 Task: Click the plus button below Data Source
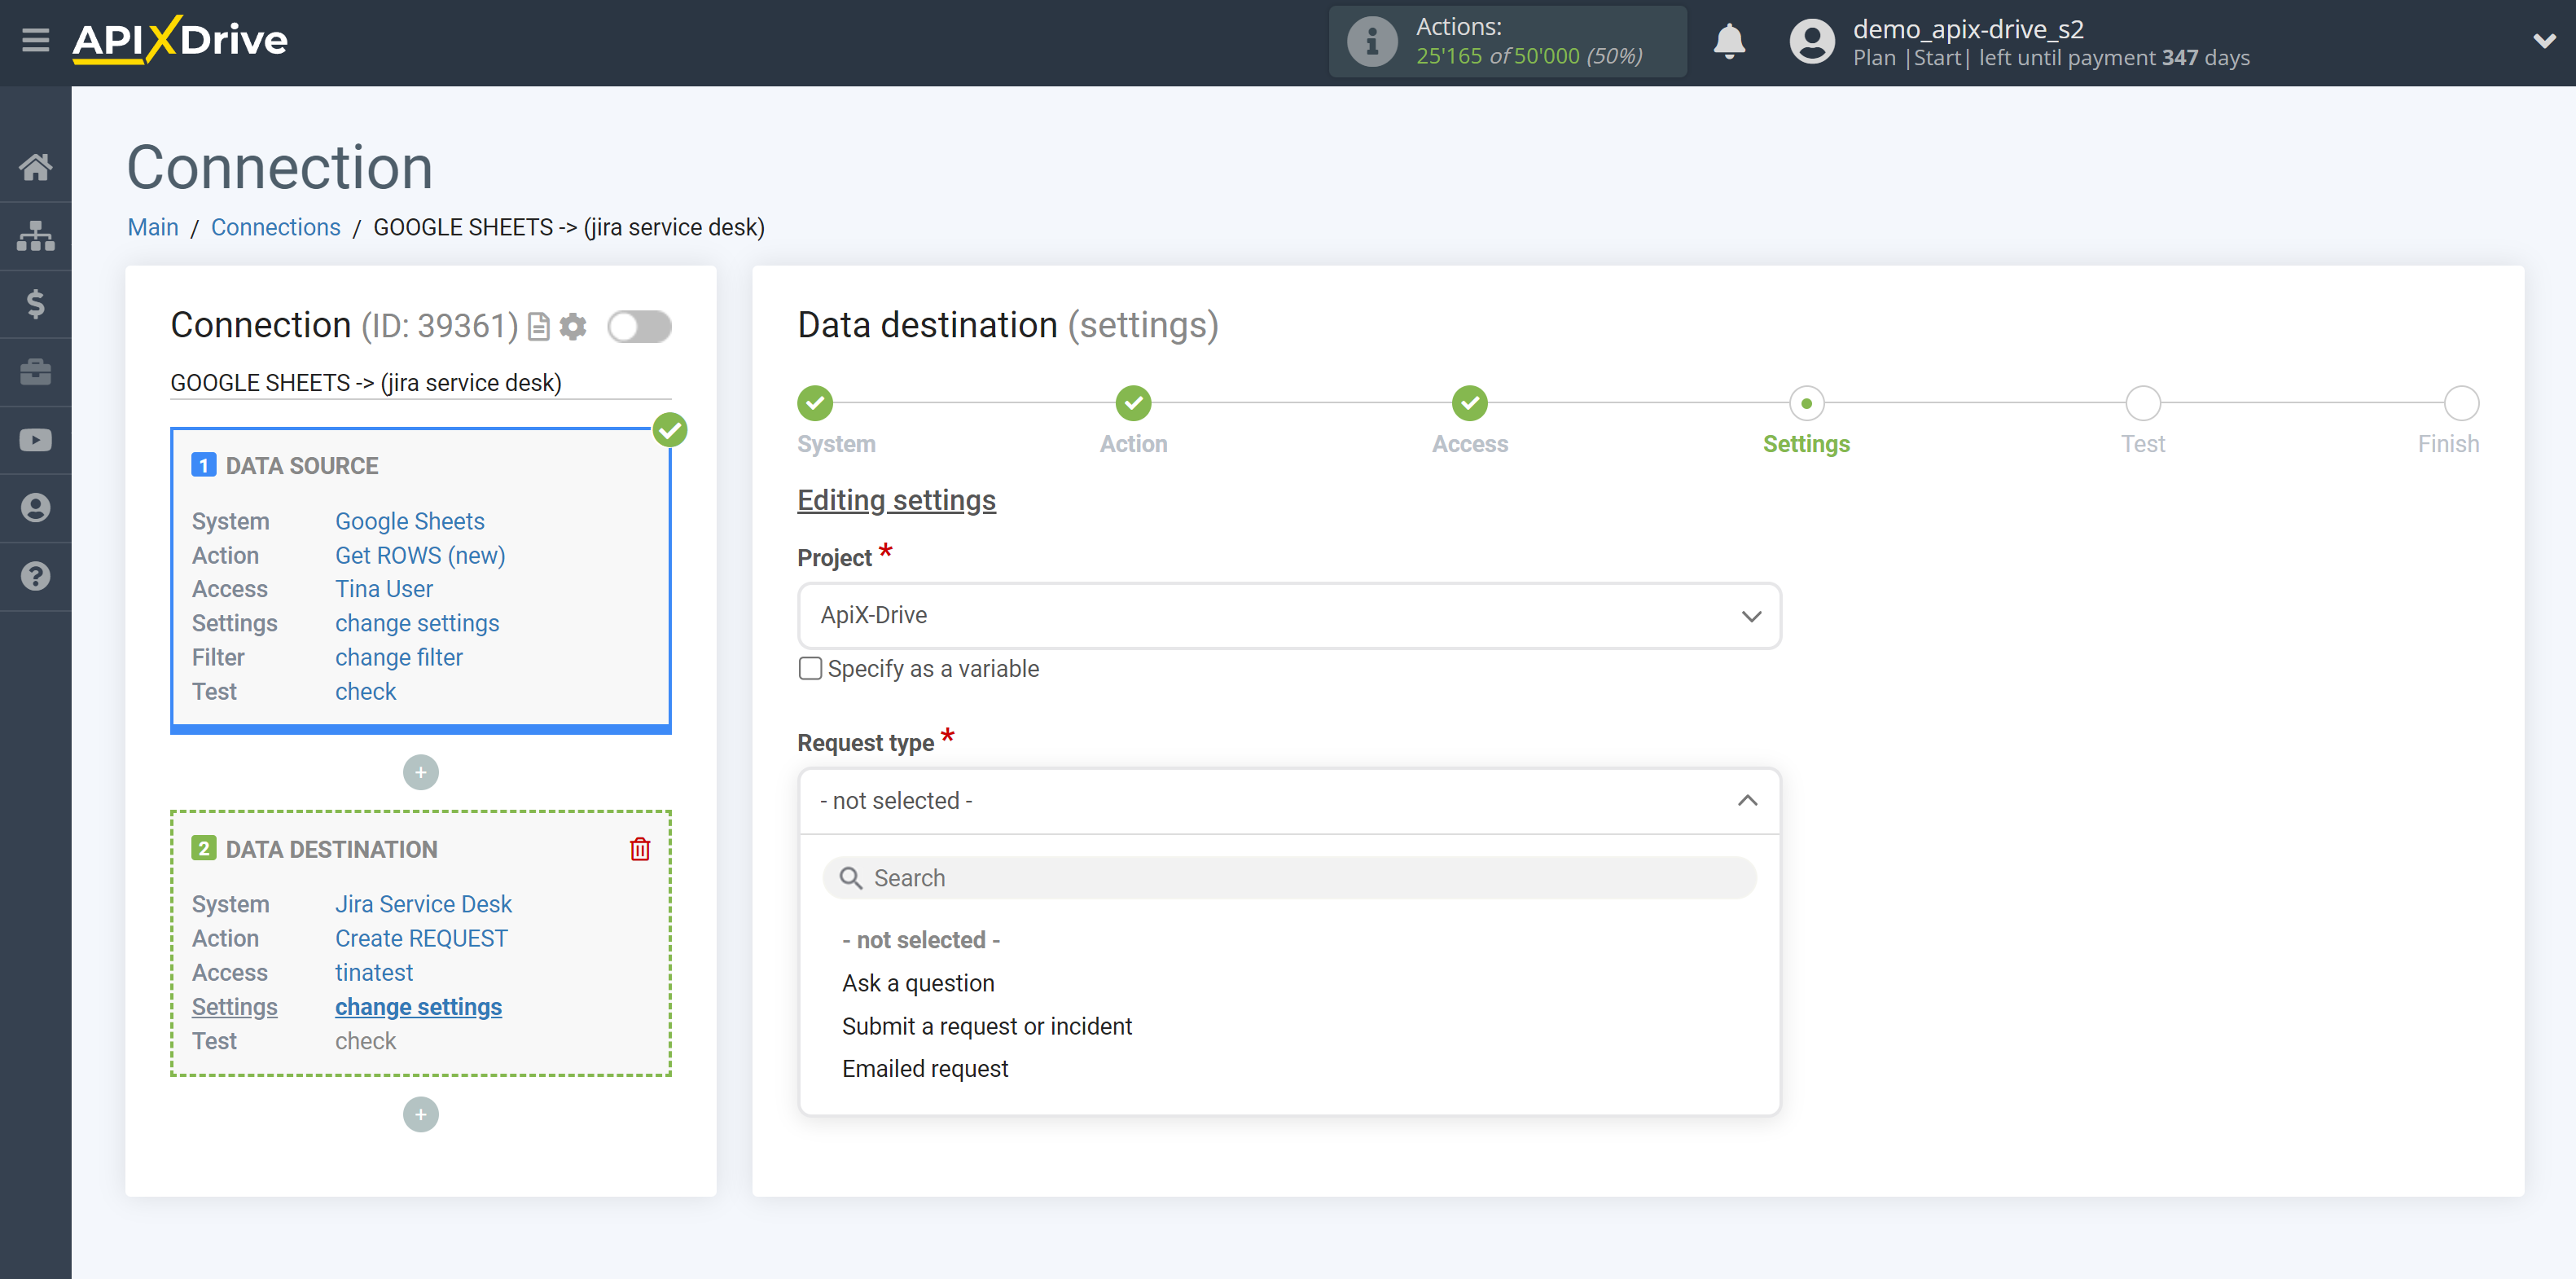tap(421, 772)
